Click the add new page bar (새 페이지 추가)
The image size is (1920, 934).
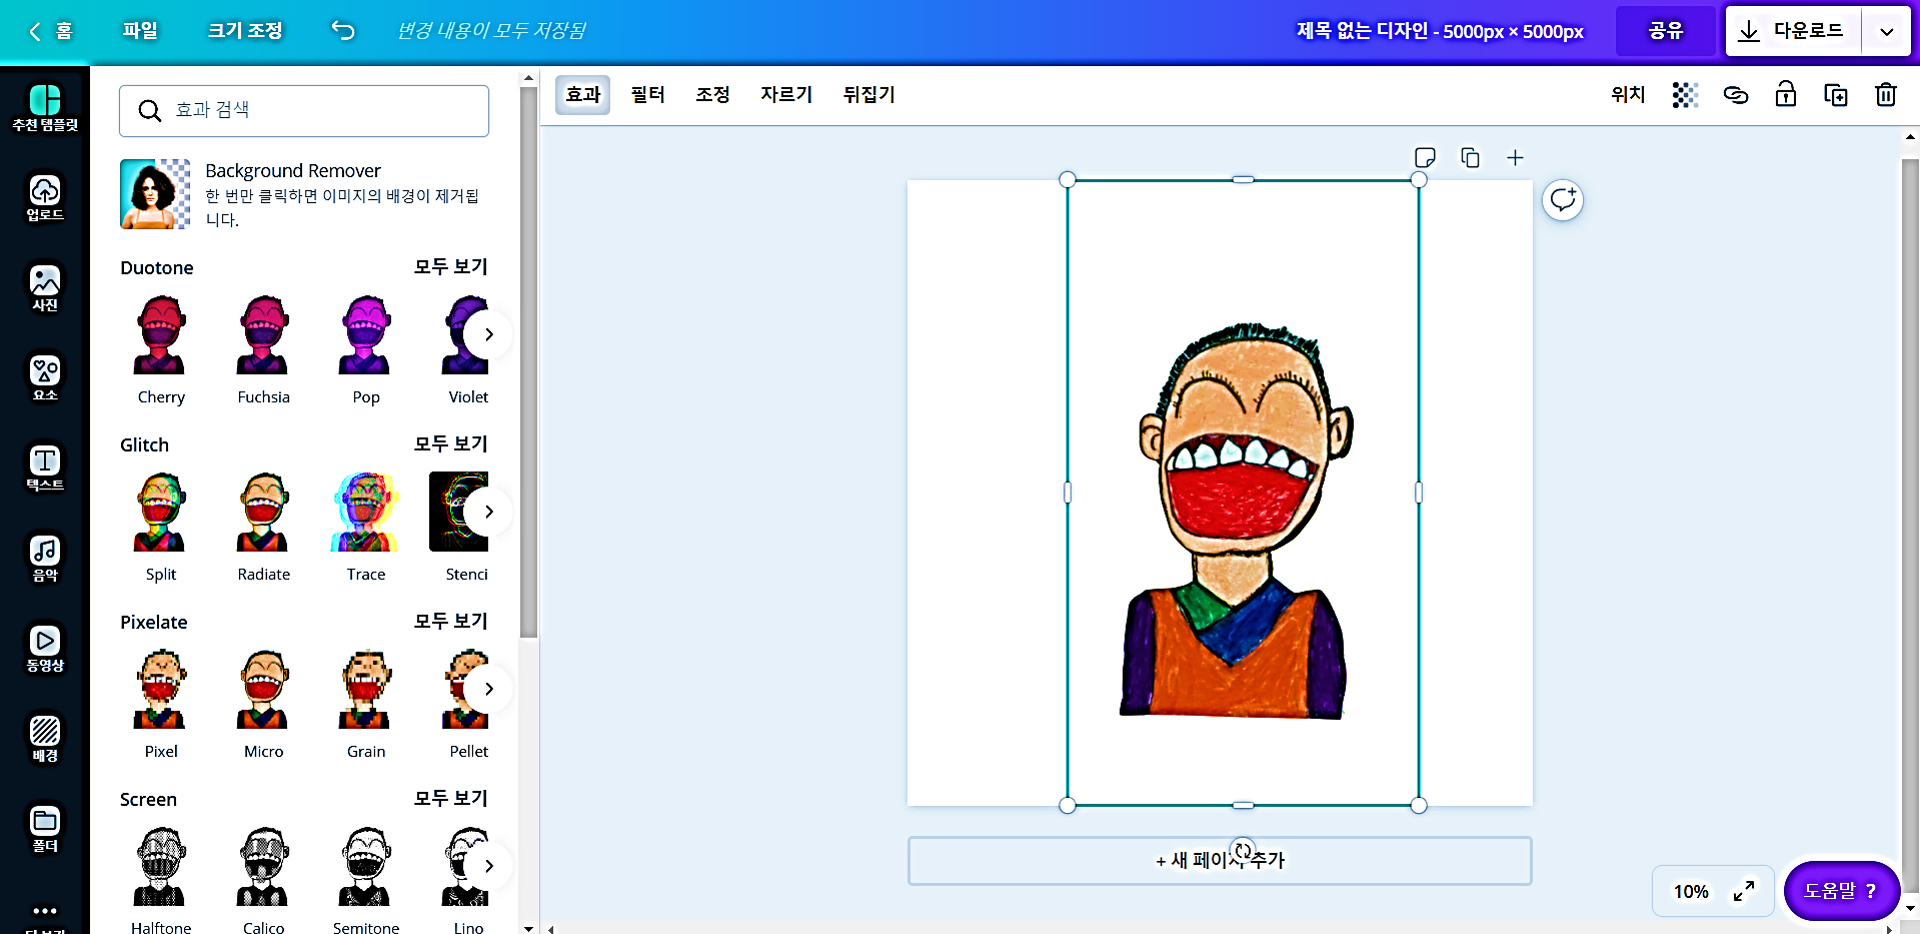click(x=1220, y=860)
